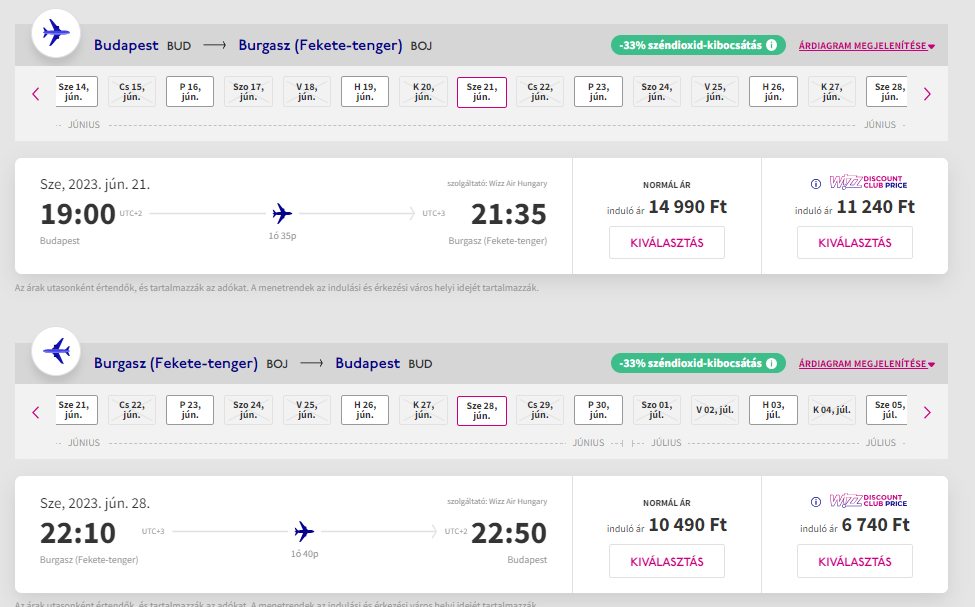Open info icon on return carbon emissions badge
This screenshot has height=607, width=975.
771,363
